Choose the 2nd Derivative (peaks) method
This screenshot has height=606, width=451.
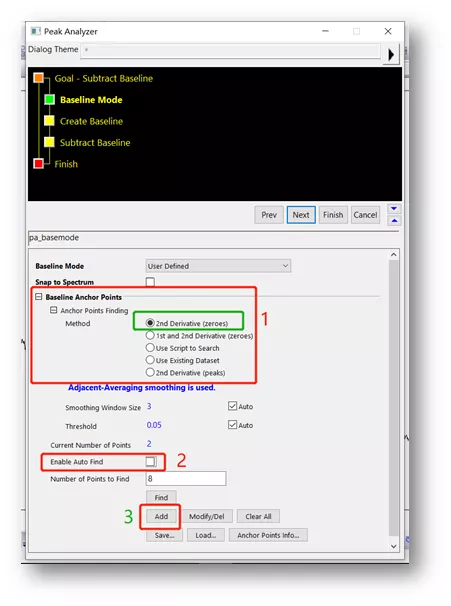pos(150,372)
